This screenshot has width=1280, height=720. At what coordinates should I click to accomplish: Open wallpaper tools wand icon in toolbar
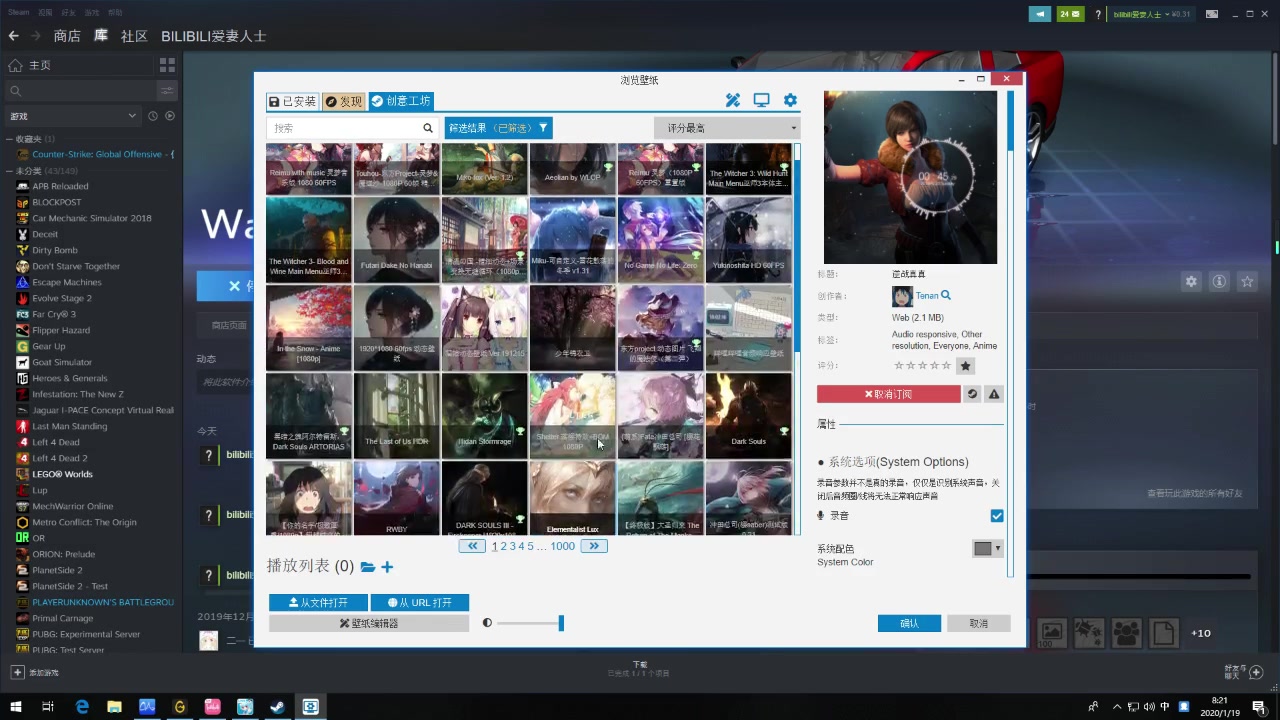coord(732,100)
